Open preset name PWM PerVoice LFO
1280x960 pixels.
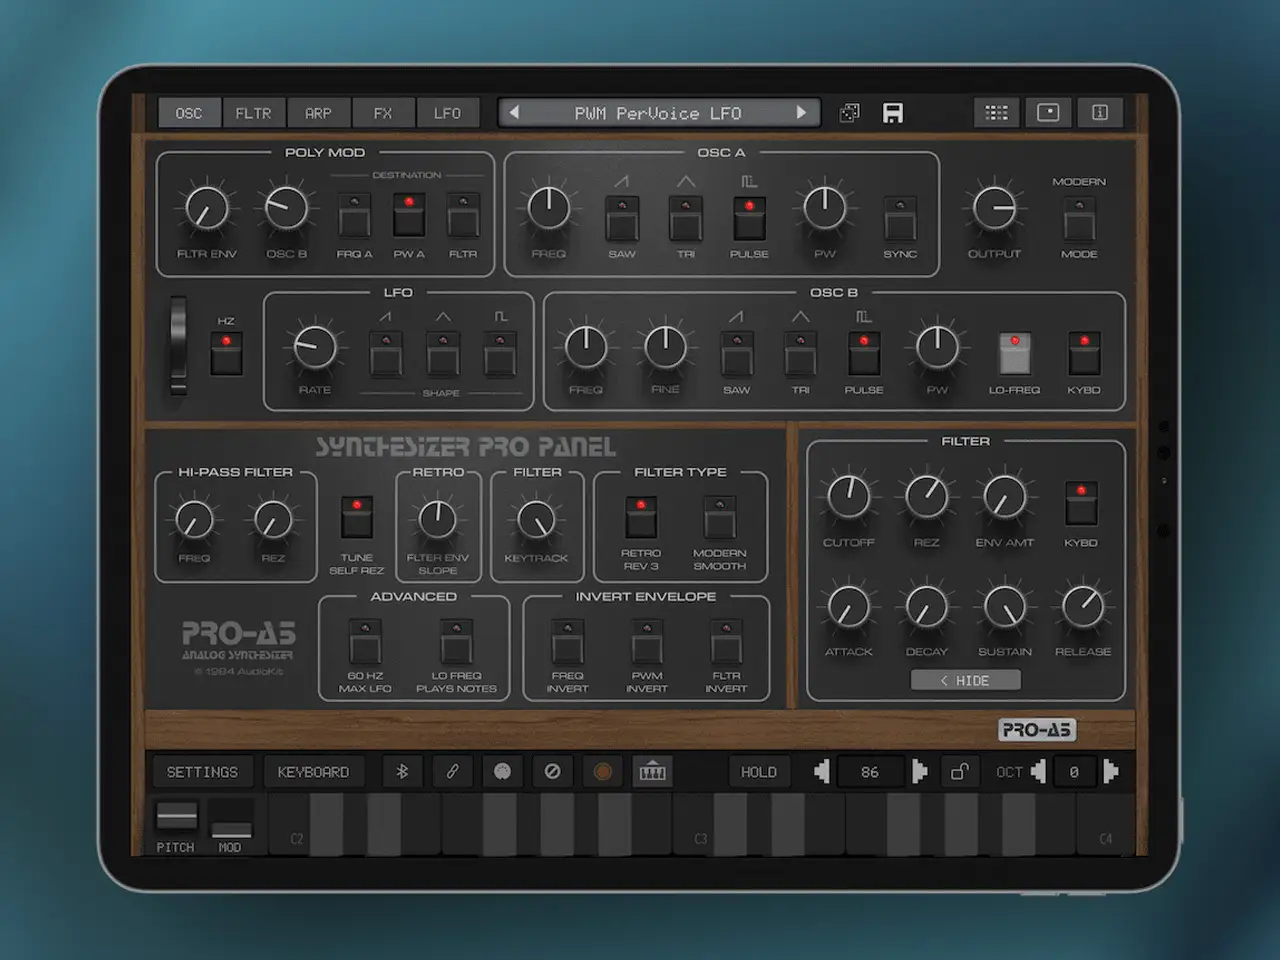(658, 113)
